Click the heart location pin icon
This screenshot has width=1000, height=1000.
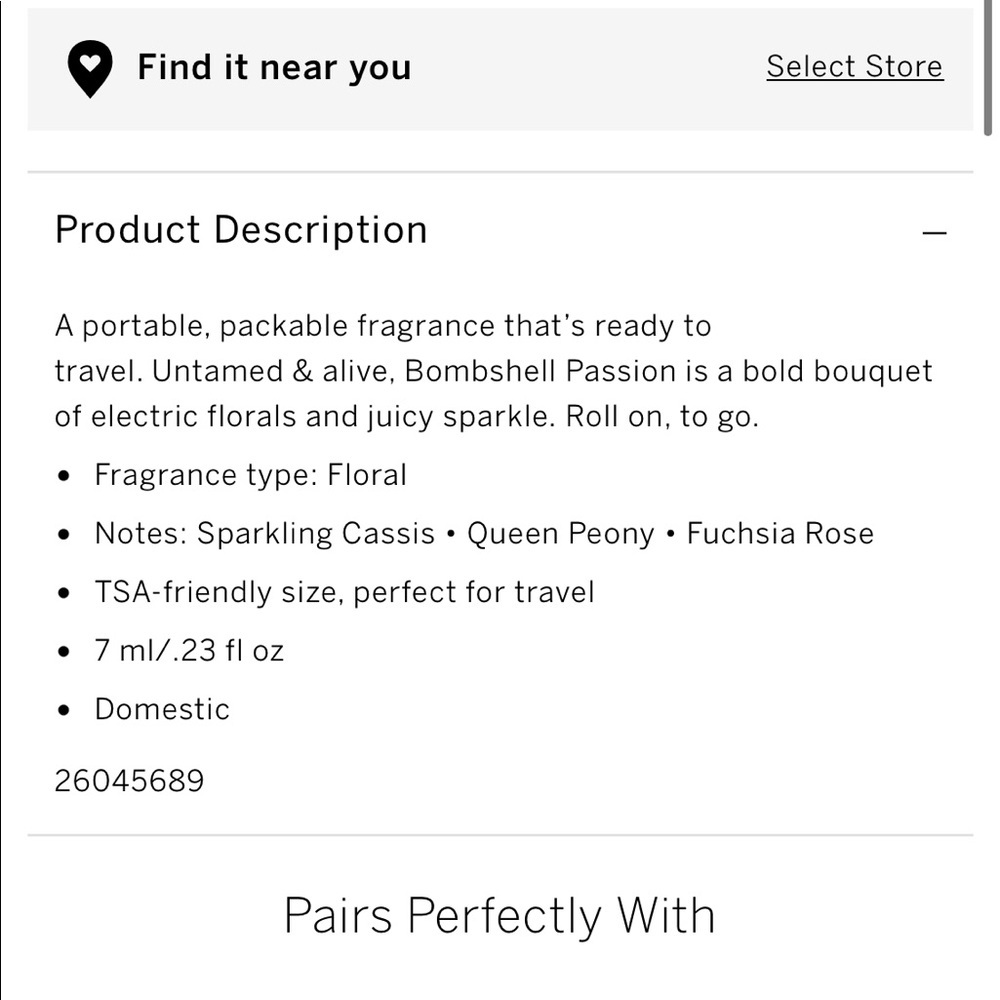90,69
